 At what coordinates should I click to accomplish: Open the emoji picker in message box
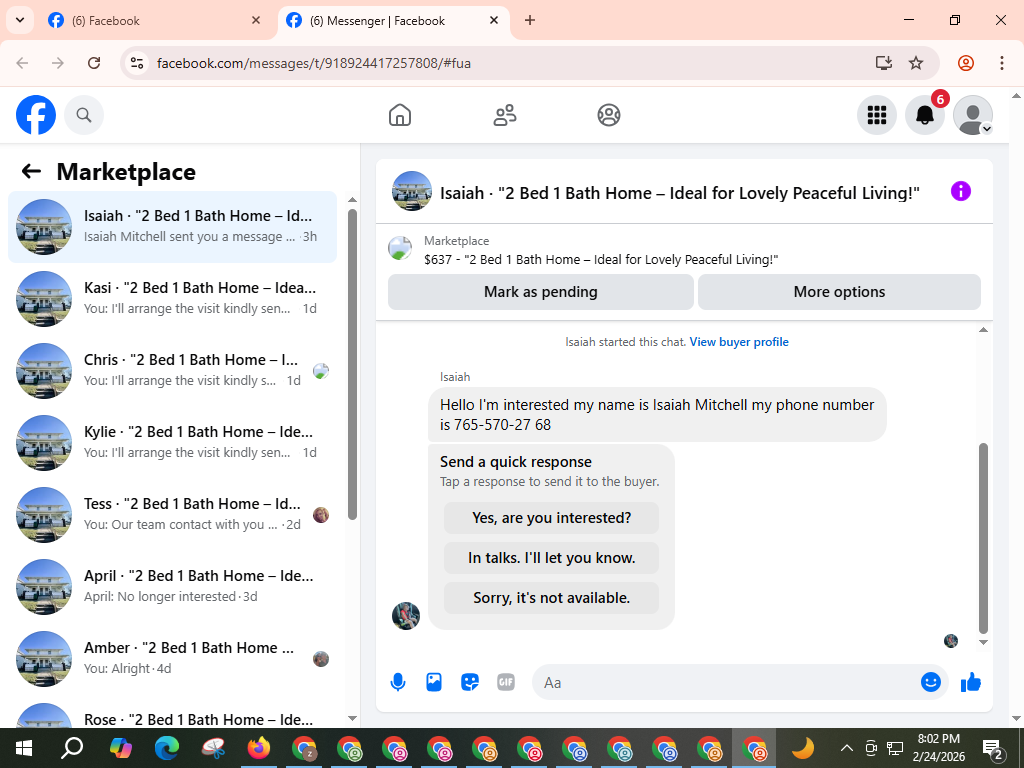pyautogui.click(x=931, y=682)
